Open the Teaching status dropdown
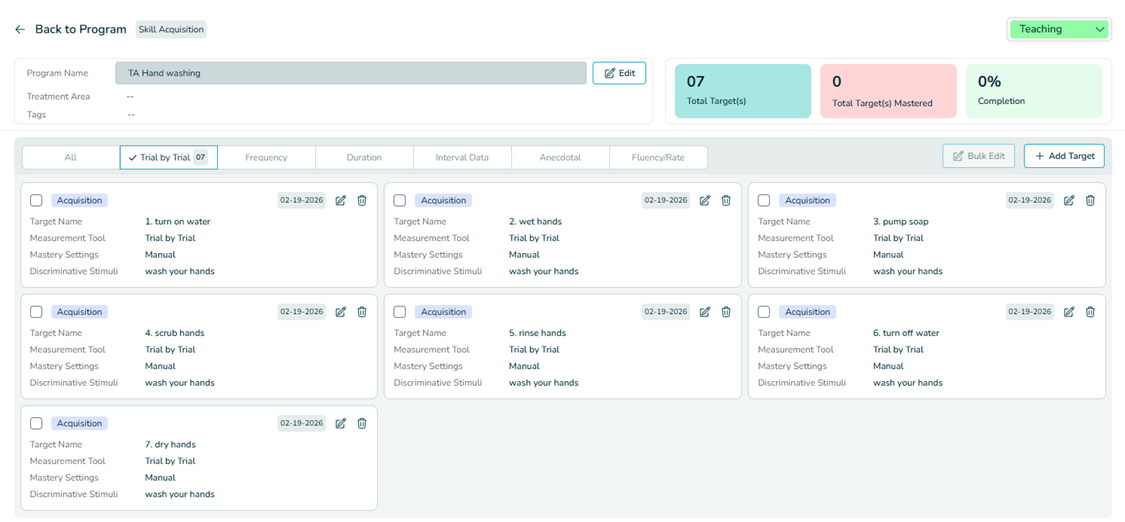1125x522 pixels. [x=1059, y=29]
